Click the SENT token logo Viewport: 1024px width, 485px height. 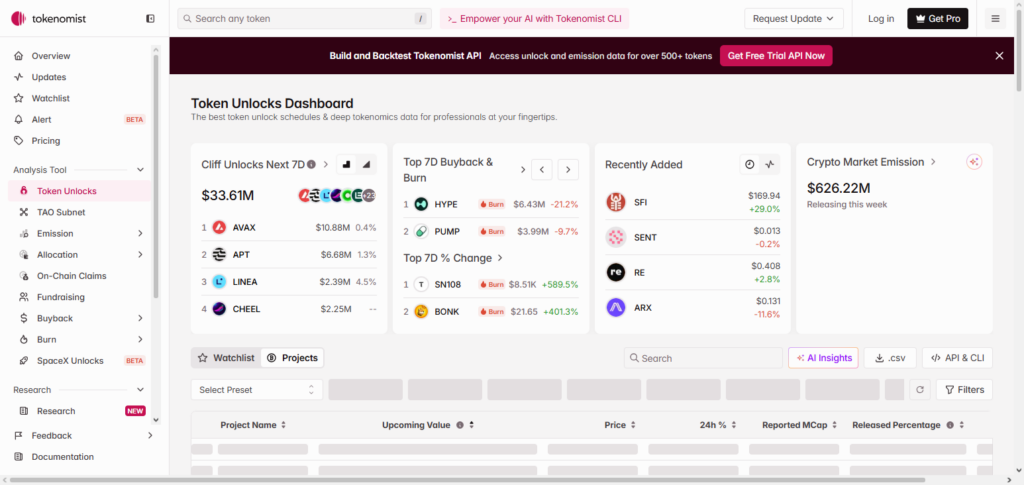(x=616, y=237)
